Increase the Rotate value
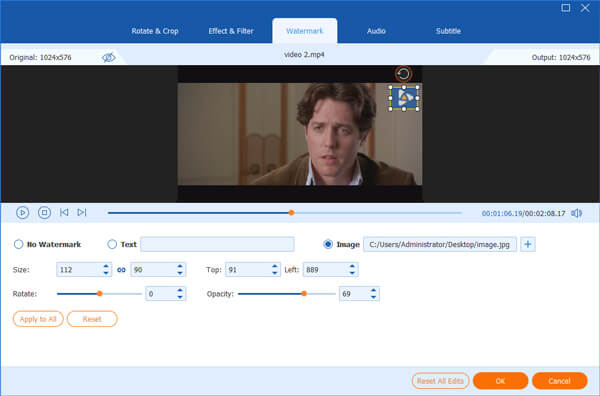 pos(180,290)
